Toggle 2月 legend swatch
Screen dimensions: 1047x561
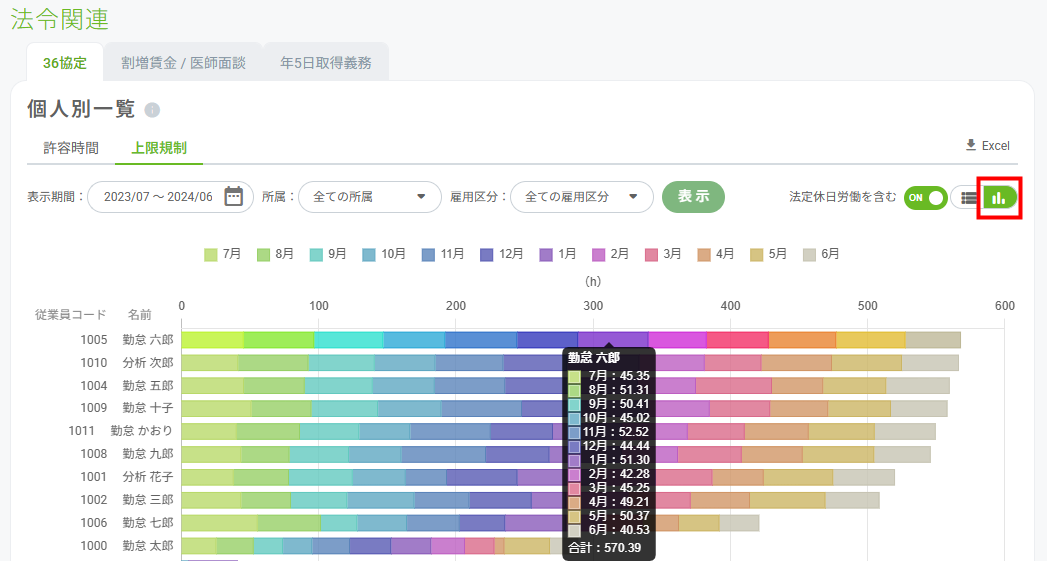coord(598,254)
